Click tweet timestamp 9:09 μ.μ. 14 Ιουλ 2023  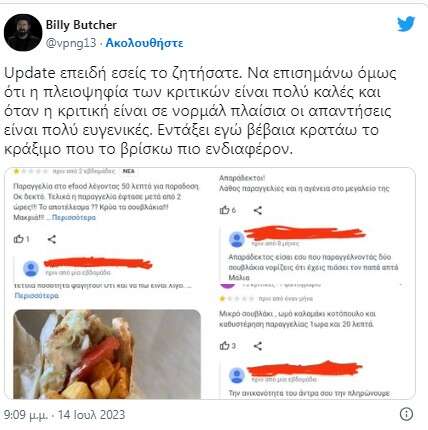click(x=64, y=415)
